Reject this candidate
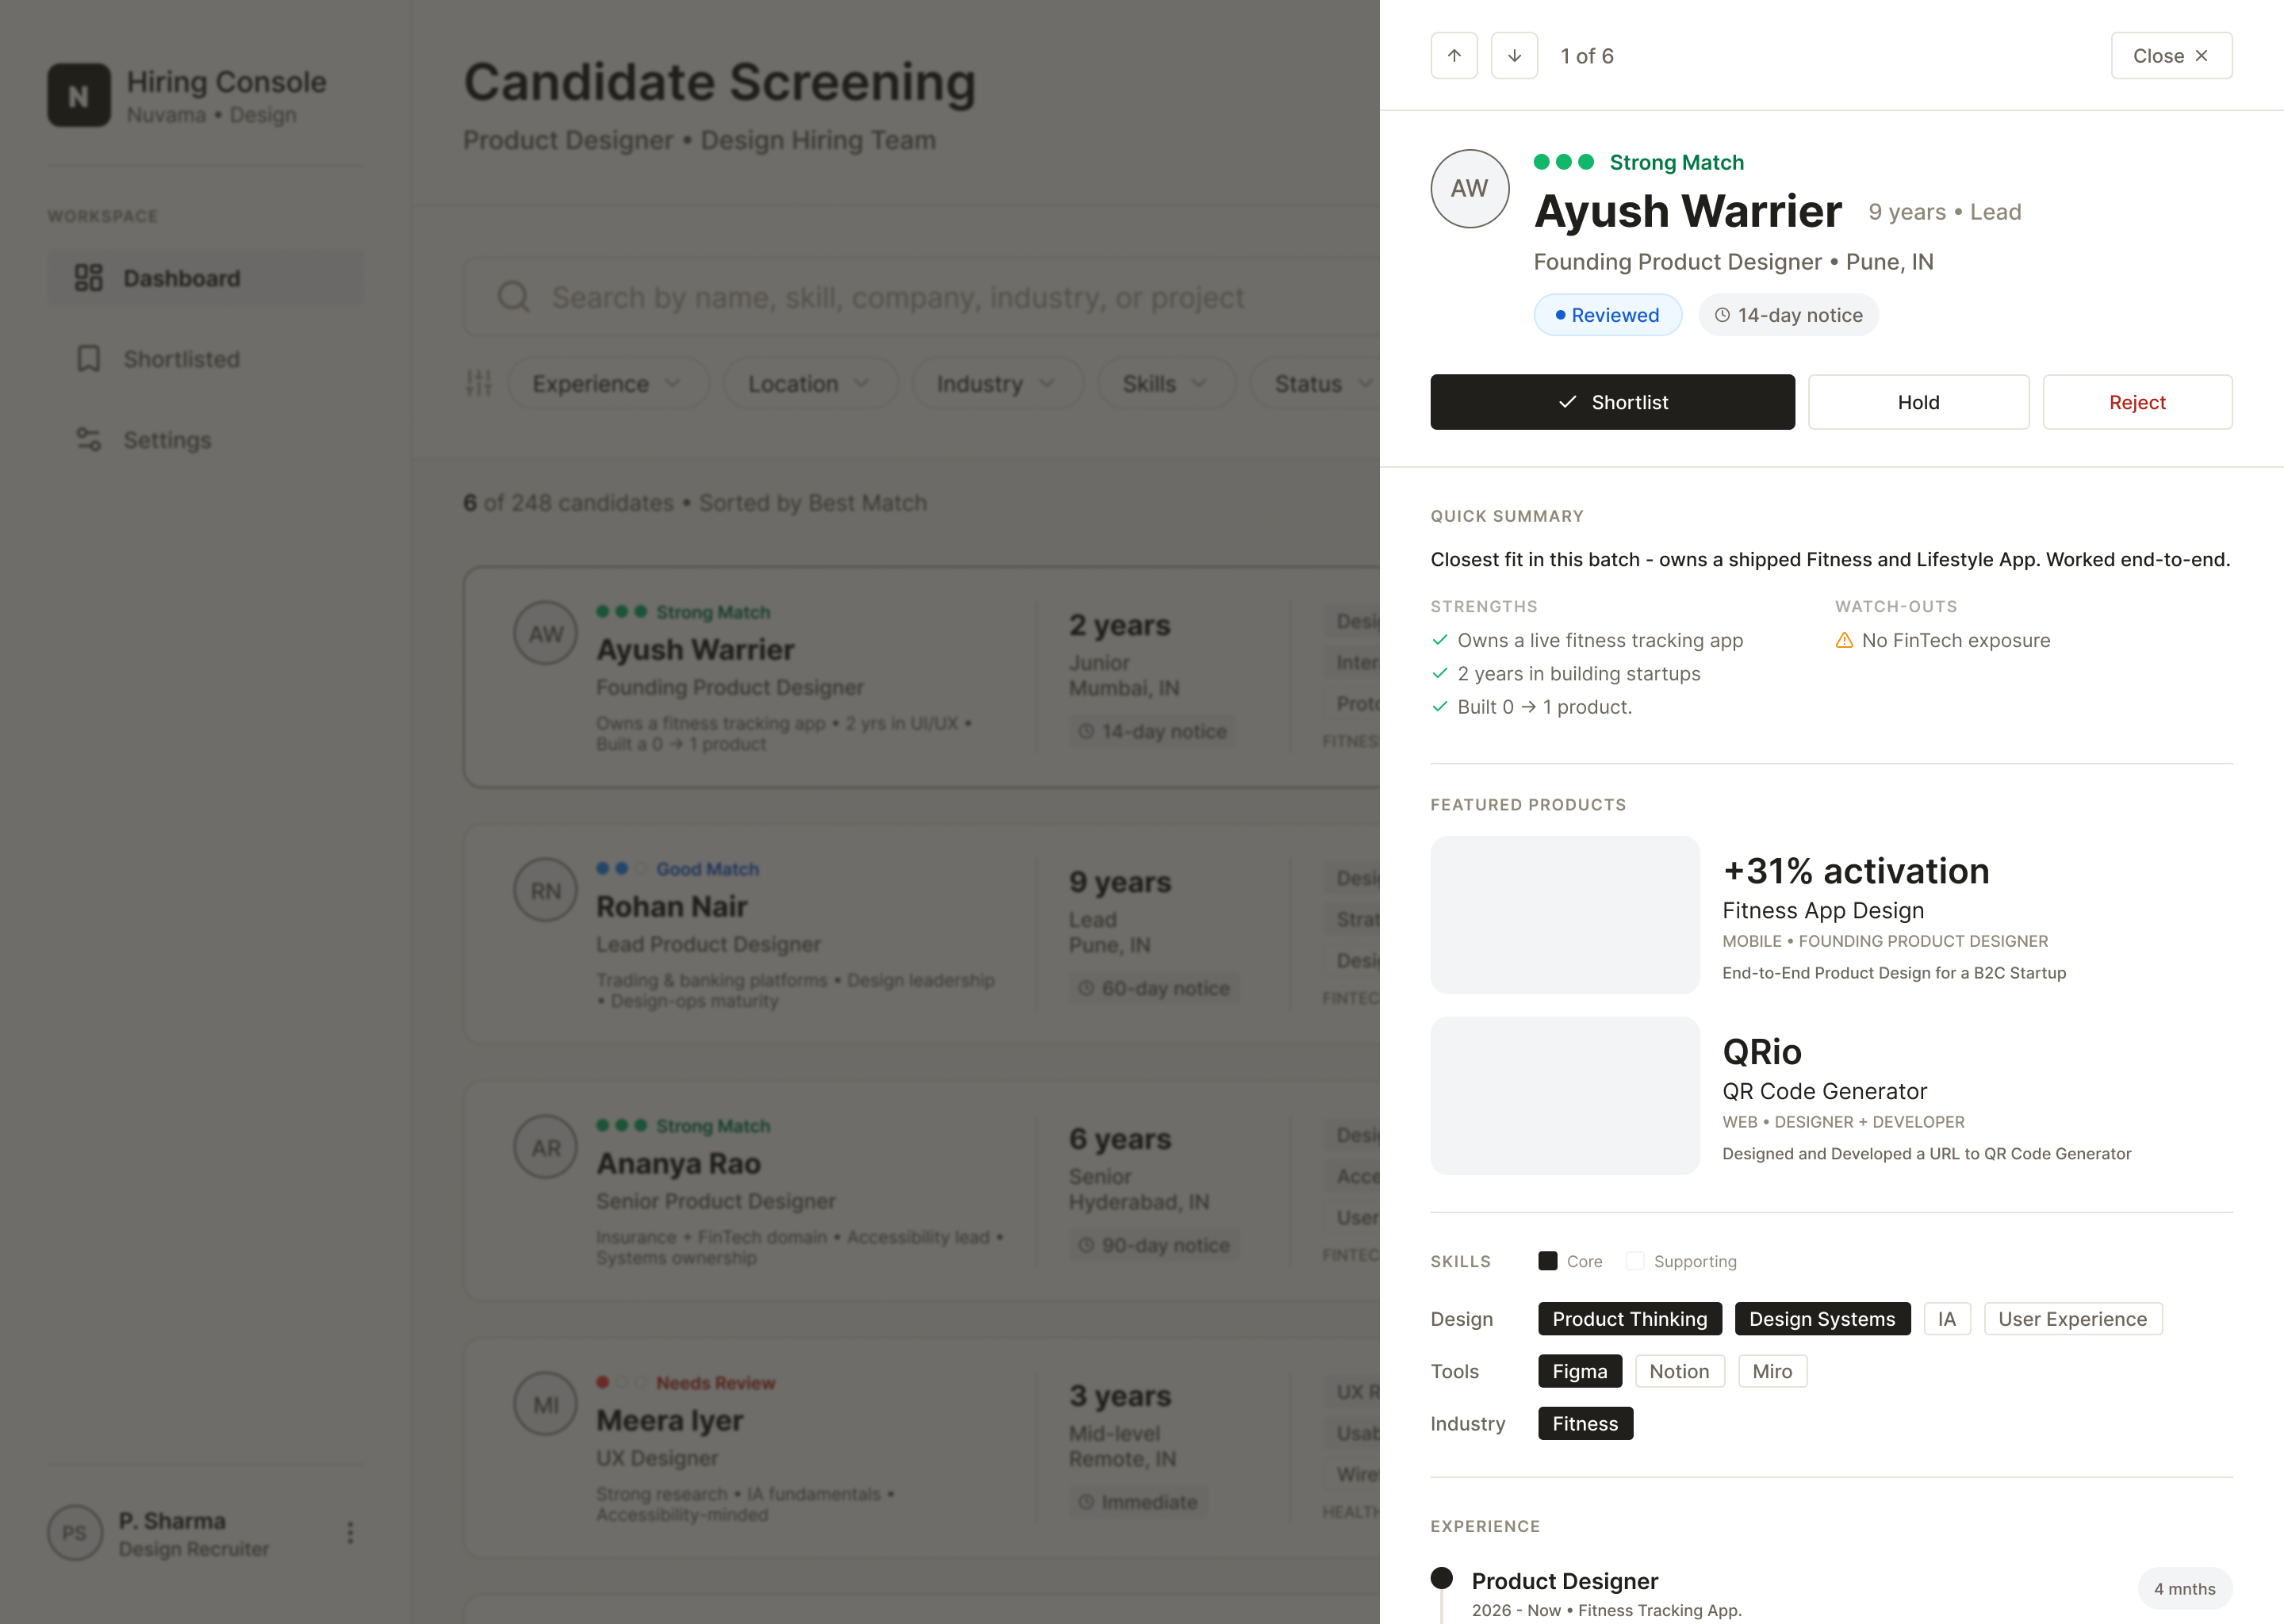 click(2137, 402)
